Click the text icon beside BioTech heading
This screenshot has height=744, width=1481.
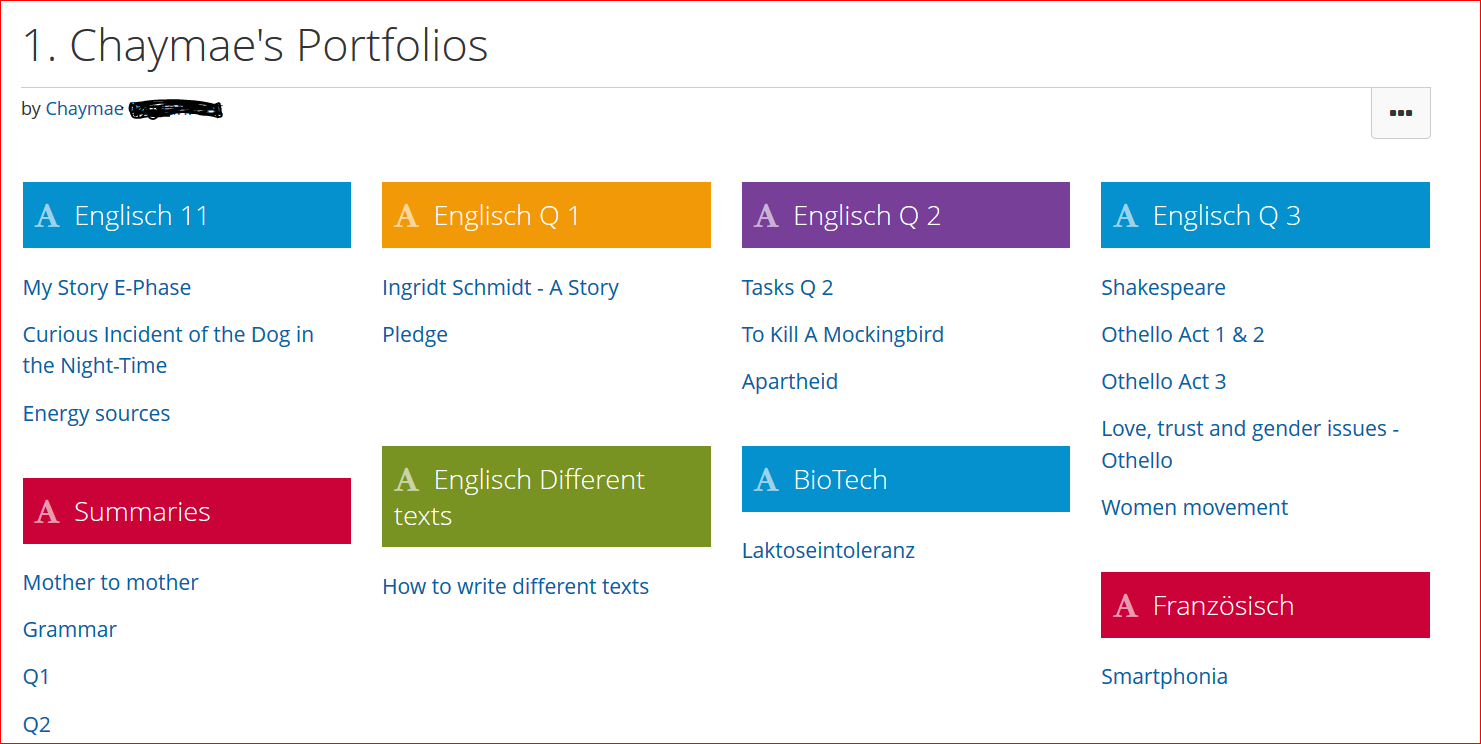pyautogui.click(x=766, y=480)
